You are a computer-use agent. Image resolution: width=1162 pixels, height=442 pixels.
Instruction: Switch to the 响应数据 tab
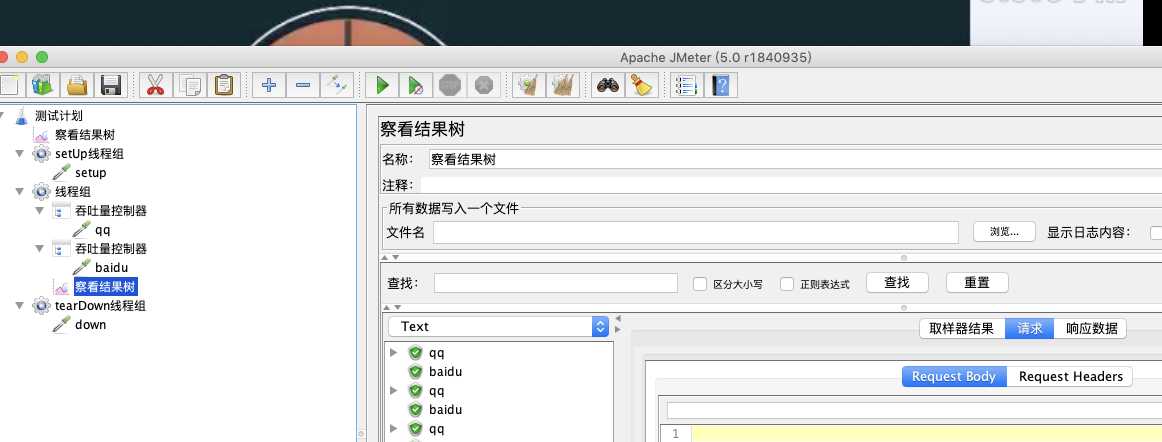click(x=1090, y=329)
